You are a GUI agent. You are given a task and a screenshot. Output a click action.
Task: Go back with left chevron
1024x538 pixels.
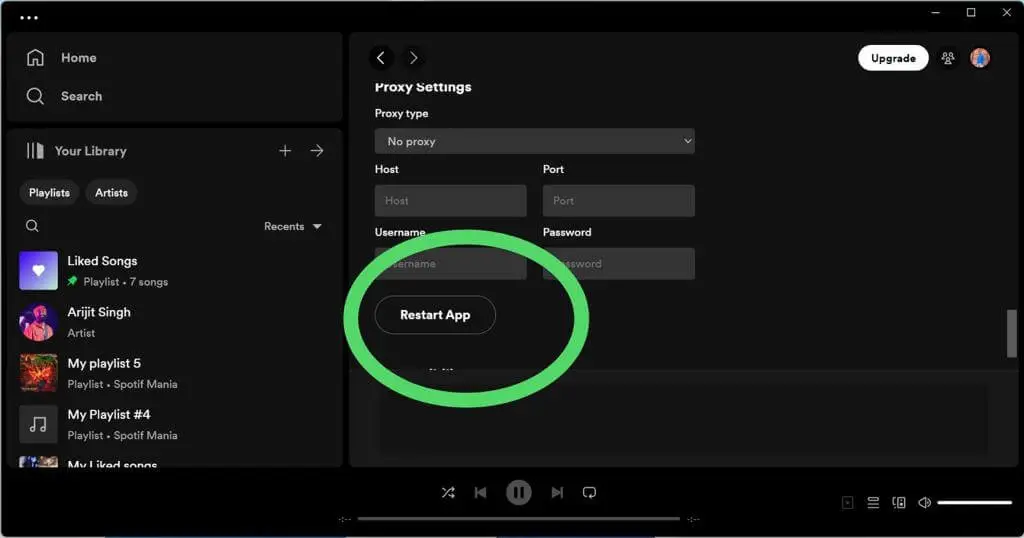pos(381,57)
